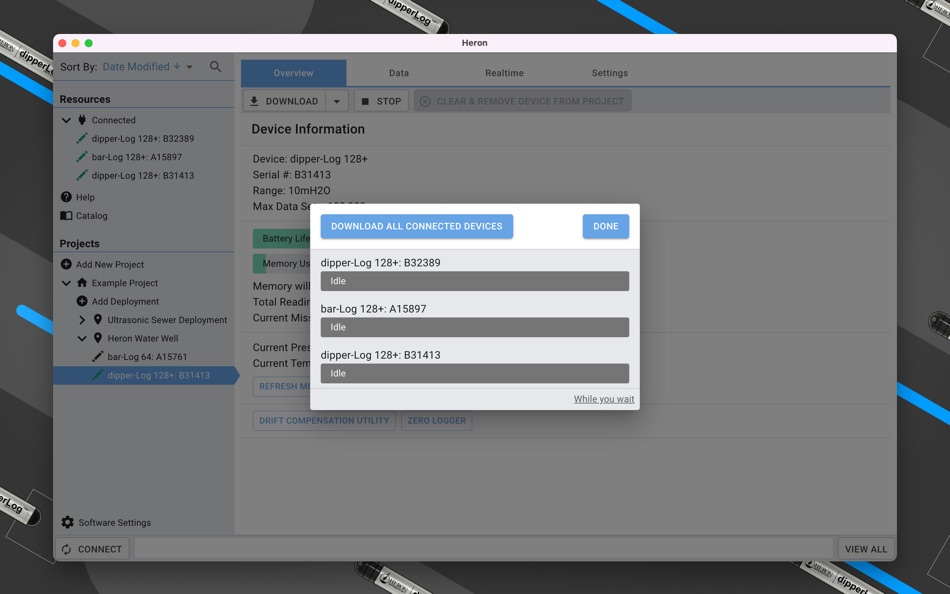Select bar-Log 64: A15761 in project tree
950x594 pixels.
pos(147,357)
